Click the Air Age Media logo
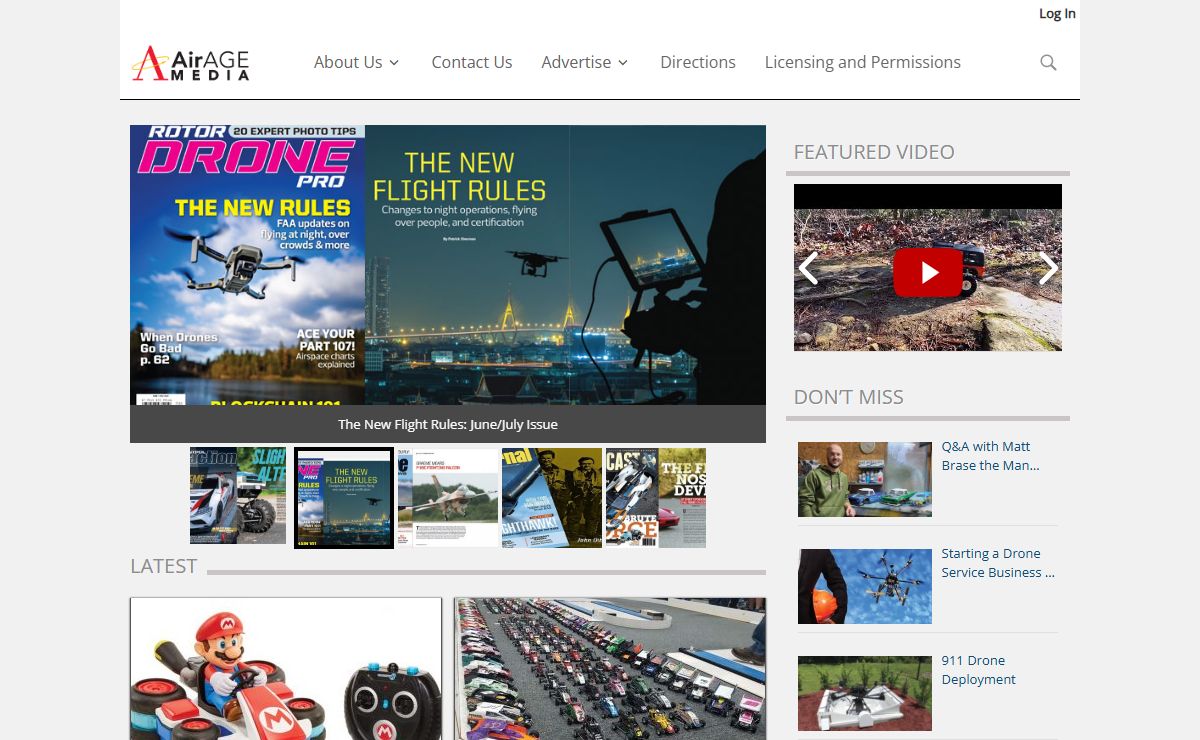Viewport: 1200px width, 740px height. pos(190,63)
